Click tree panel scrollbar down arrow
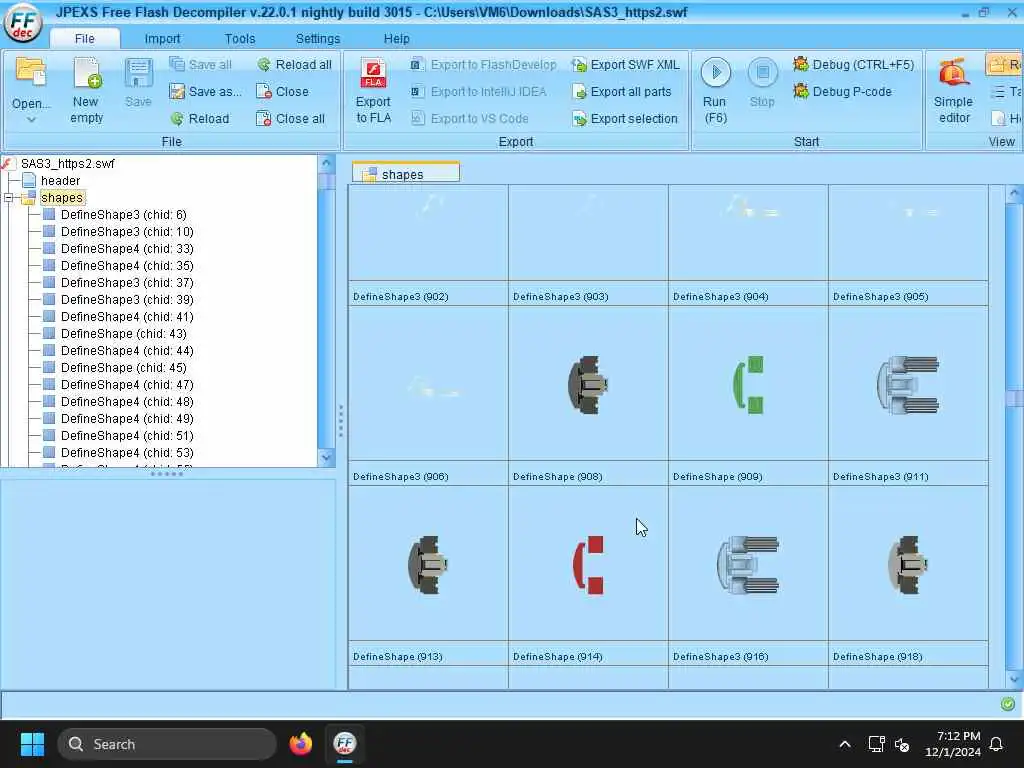 [326, 458]
